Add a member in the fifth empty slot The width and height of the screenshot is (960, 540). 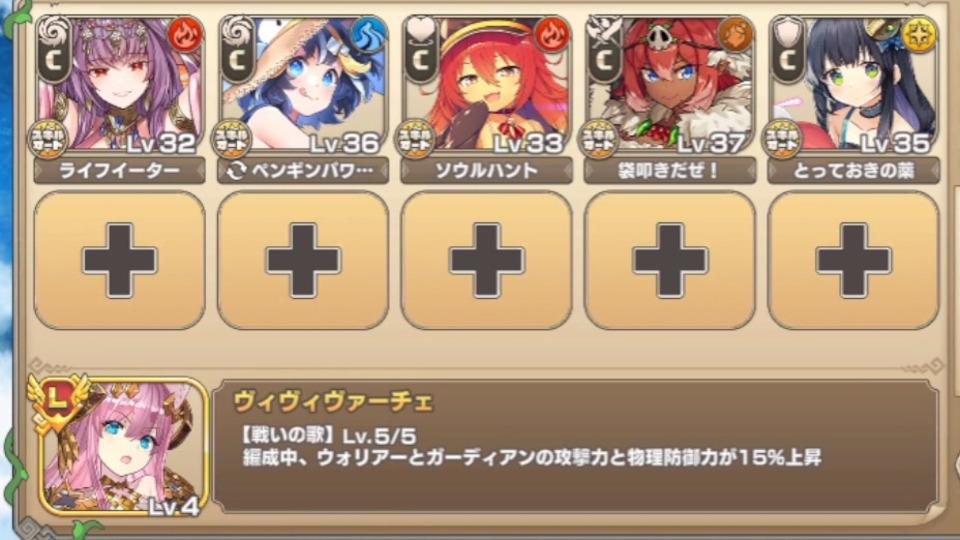pyautogui.click(x=853, y=260)
